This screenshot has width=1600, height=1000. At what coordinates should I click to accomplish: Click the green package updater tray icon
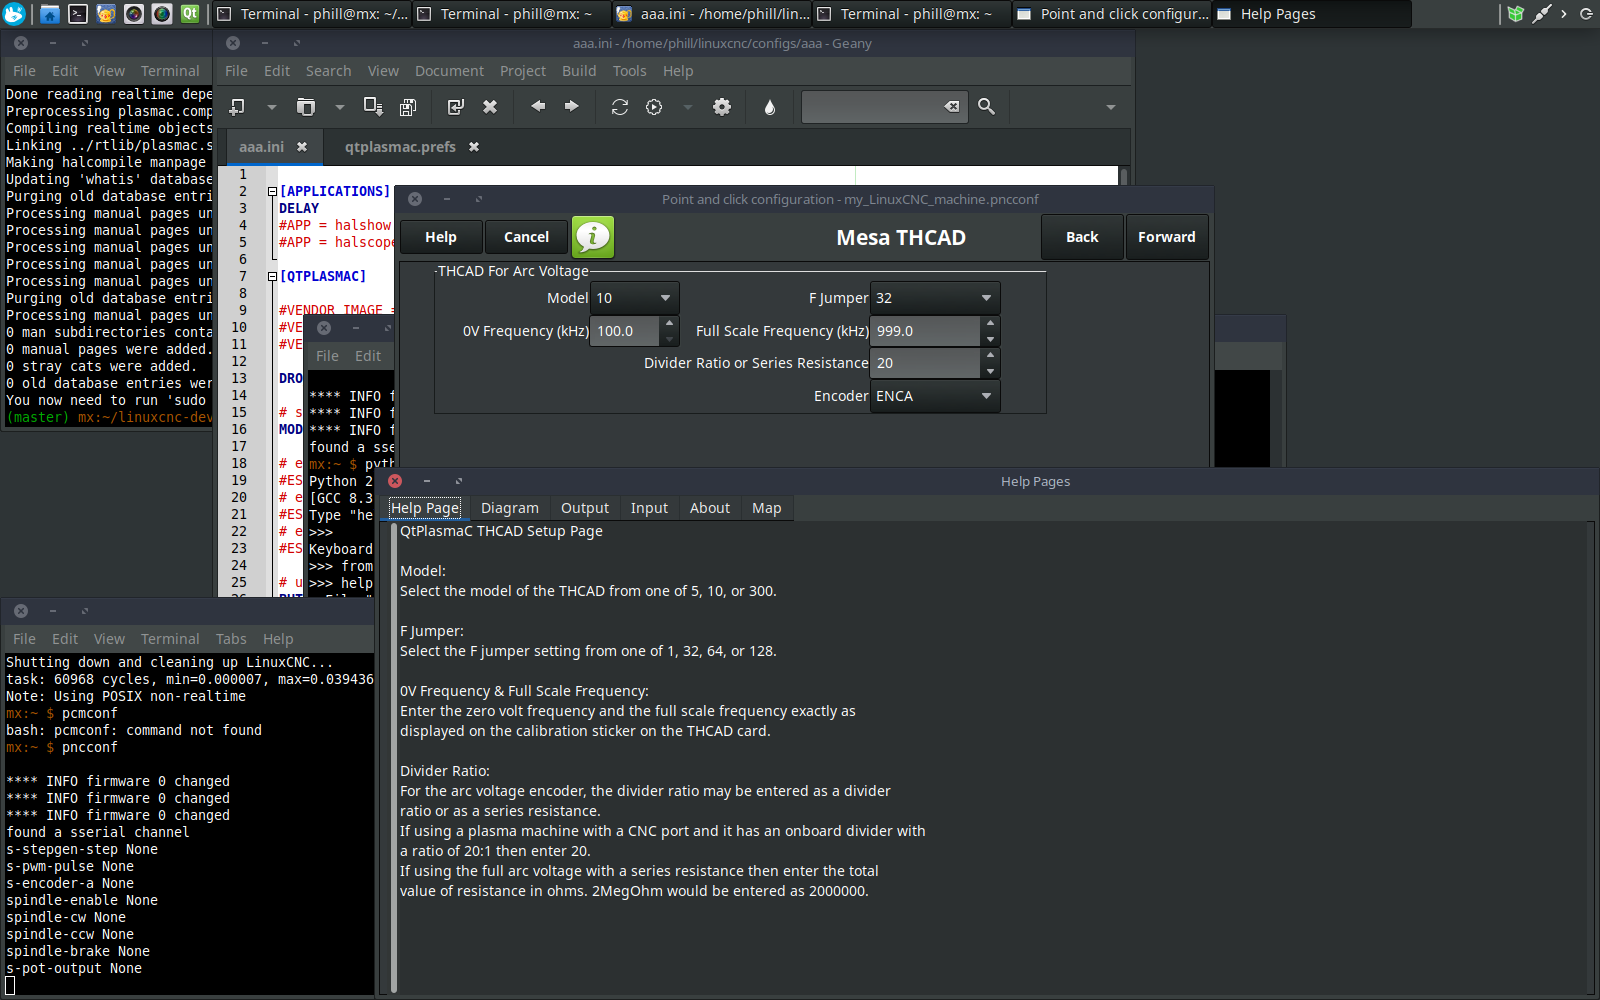pos(1516,14)
